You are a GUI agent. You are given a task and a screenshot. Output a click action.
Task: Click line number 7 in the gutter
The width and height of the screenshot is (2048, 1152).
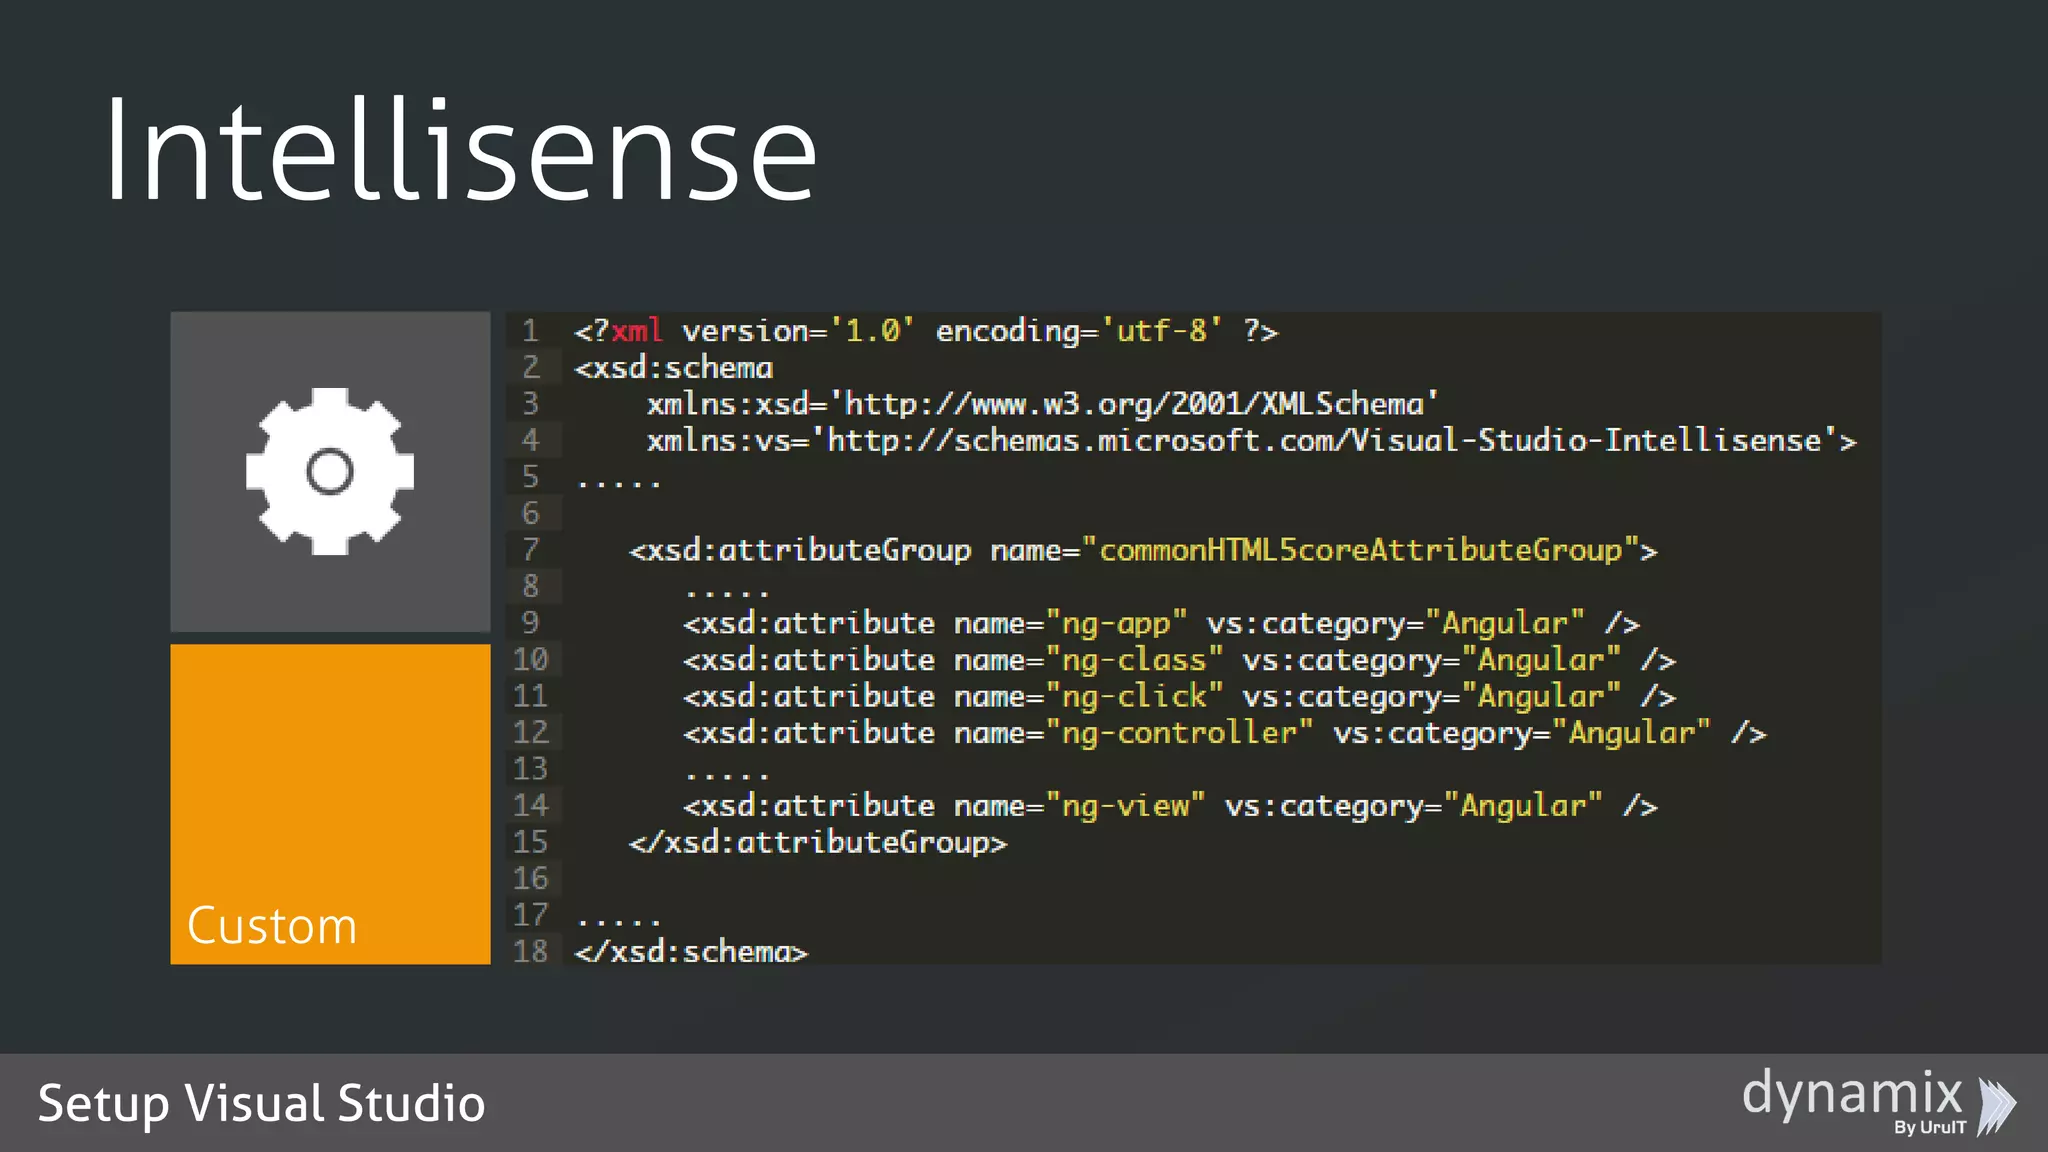[x=531, y=550]
